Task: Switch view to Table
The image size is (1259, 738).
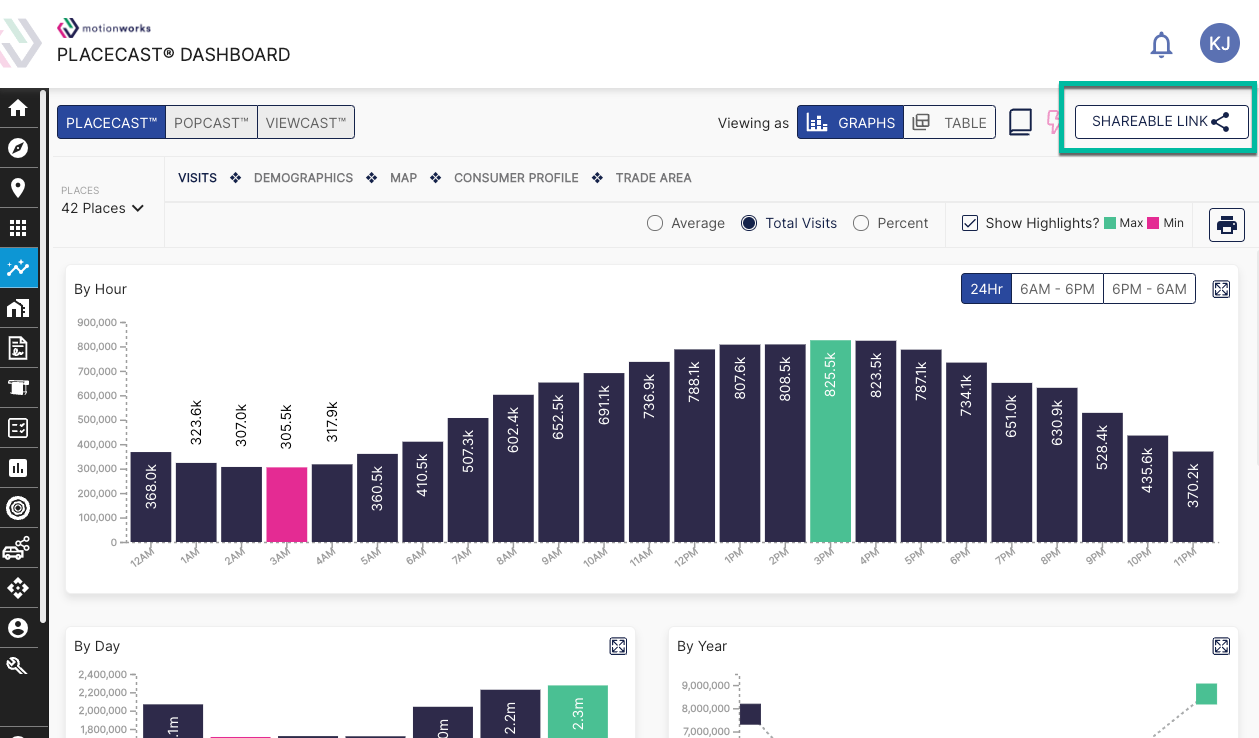Action: (x=949, y=122)
